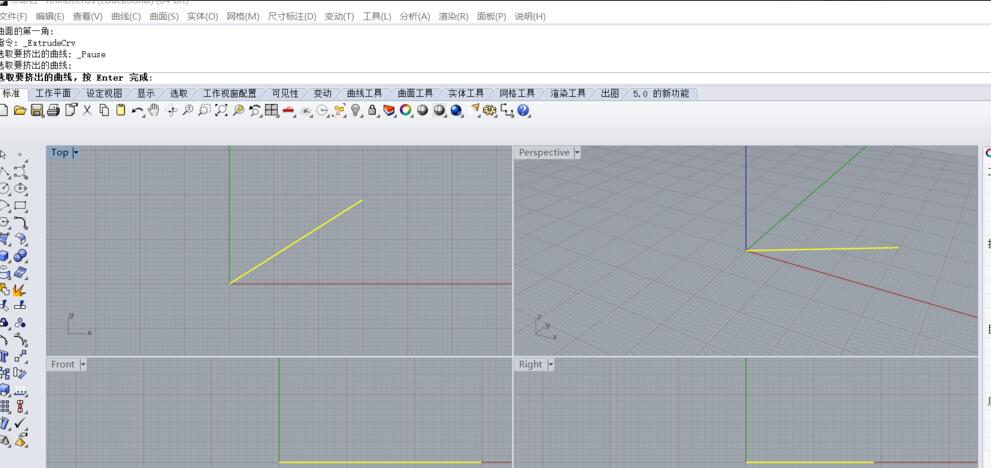991x468 pixels.
Task: Select the Rectangle tool in the sidebar
Action: pyautogui.click(x=20, y=205)
